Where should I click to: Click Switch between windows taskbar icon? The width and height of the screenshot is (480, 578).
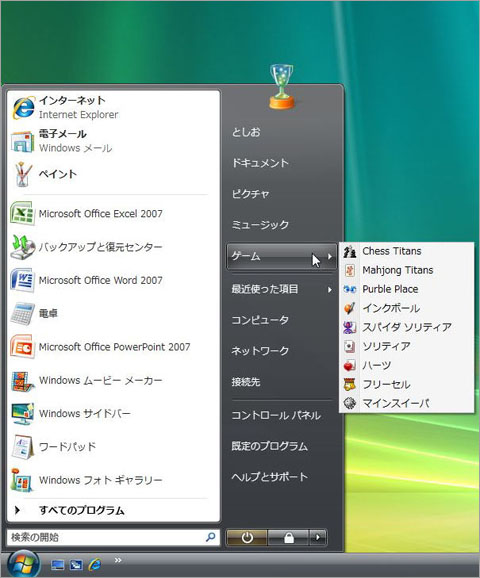[x=76, y=565]
